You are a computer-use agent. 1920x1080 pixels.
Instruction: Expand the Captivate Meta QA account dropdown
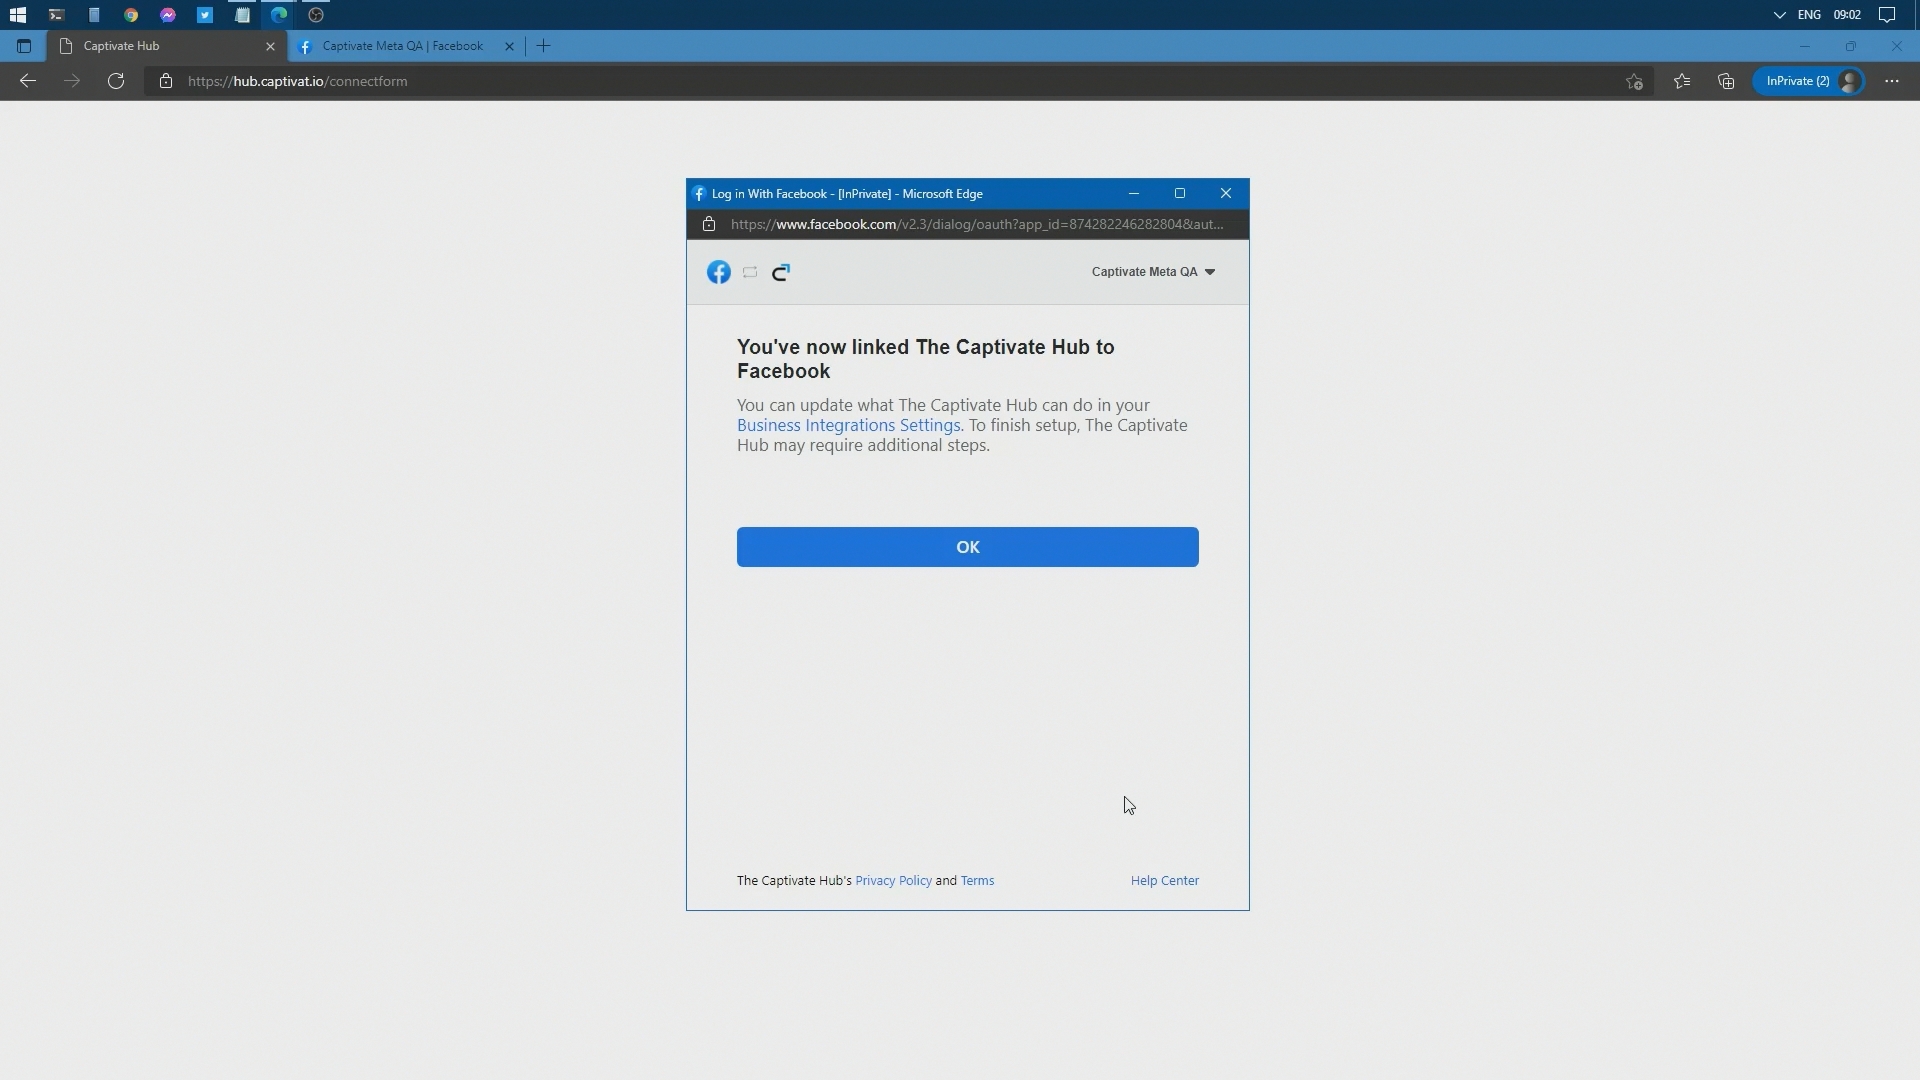[x=1153, y=272]
